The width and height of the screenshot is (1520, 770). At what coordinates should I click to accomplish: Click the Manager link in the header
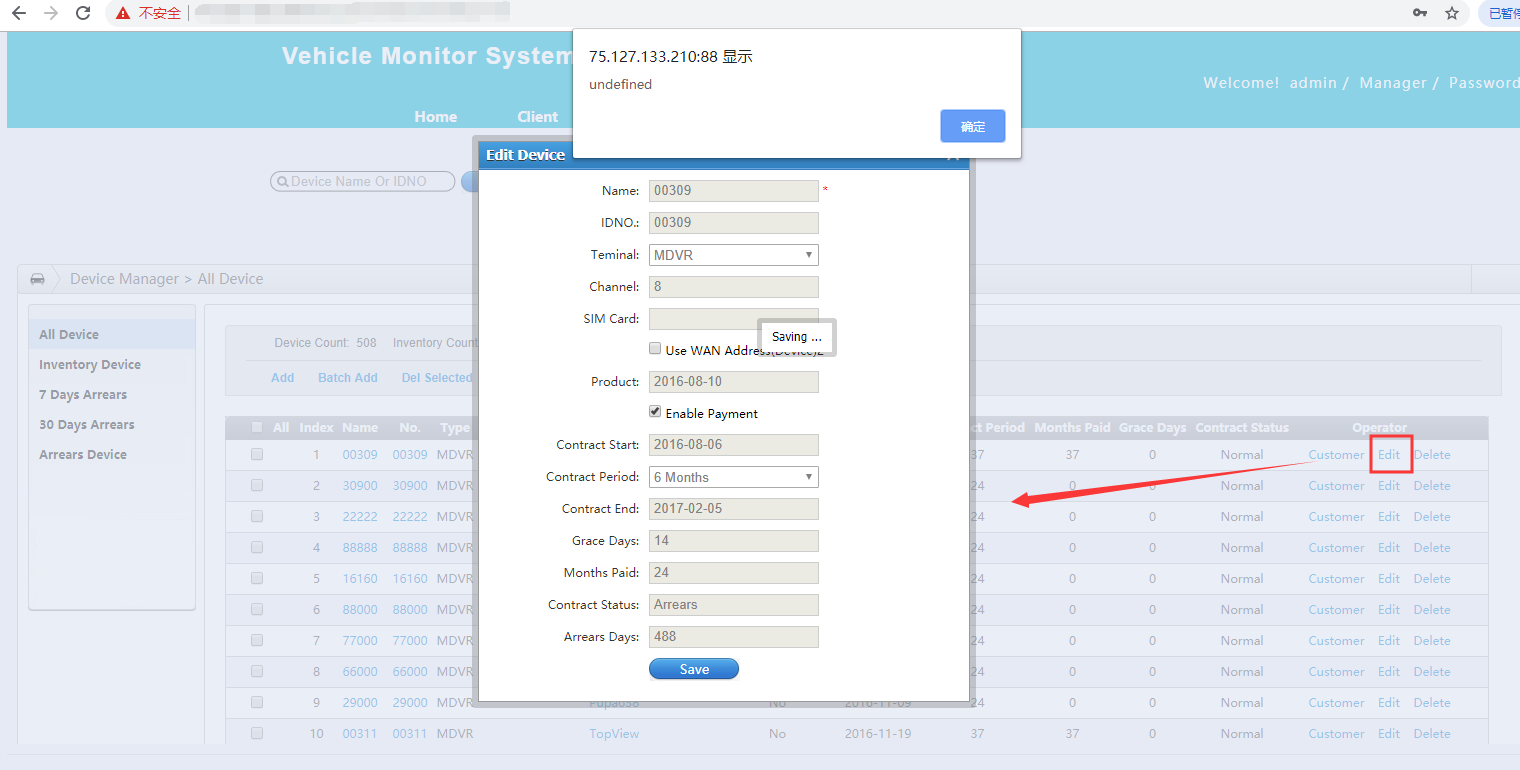1393,83
